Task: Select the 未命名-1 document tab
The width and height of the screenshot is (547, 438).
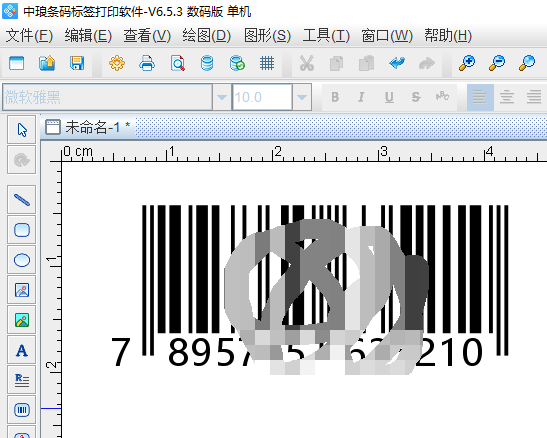Action: pos(88,127)
